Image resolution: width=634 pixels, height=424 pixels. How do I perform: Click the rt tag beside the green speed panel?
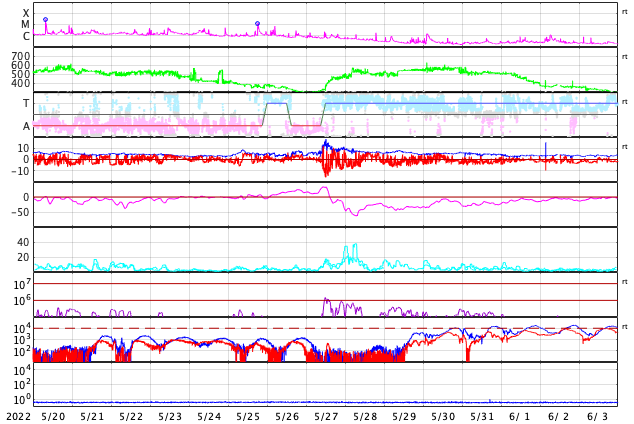point(625,57)
